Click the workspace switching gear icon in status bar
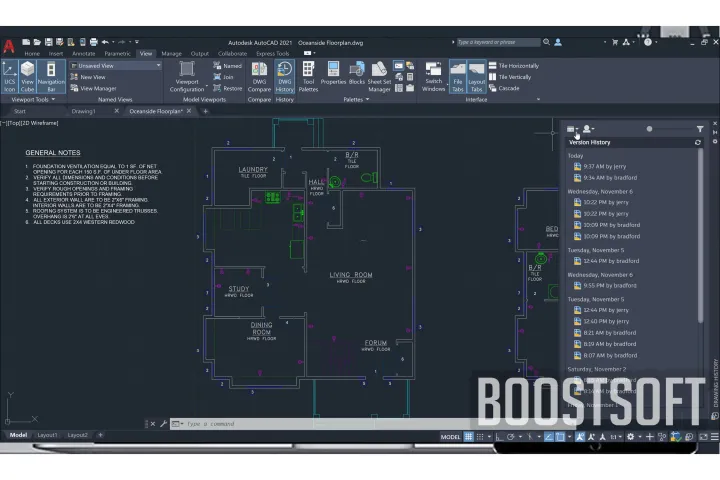 pyautogui.click(x=630, y=437)
